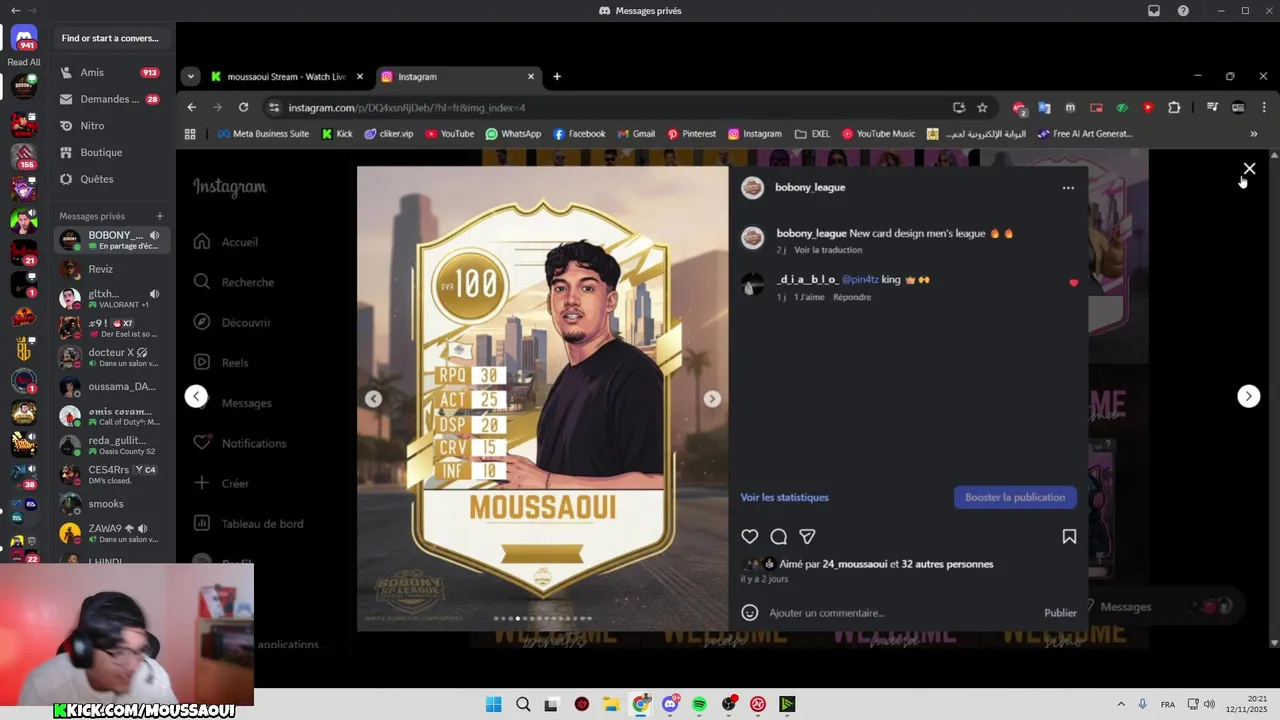Viewport: 1280px width, 720px height.
Task: Open the Reviz direct message
Action: [x=111, y=269]
